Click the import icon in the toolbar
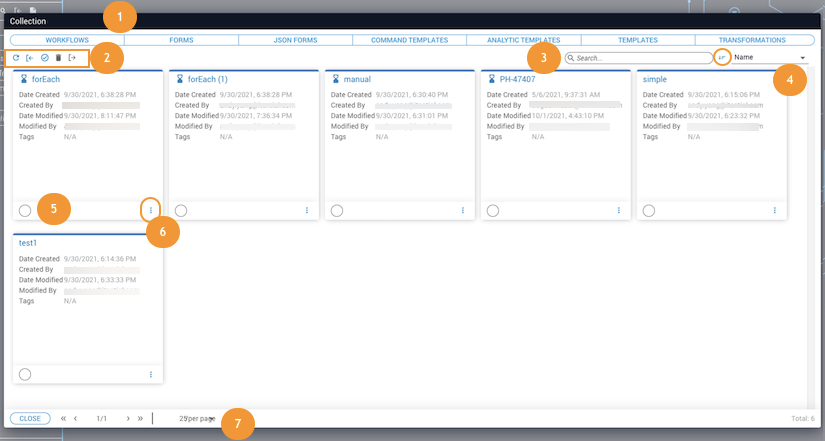This screenshot has height=441, width=825. [x=30, y=58]
